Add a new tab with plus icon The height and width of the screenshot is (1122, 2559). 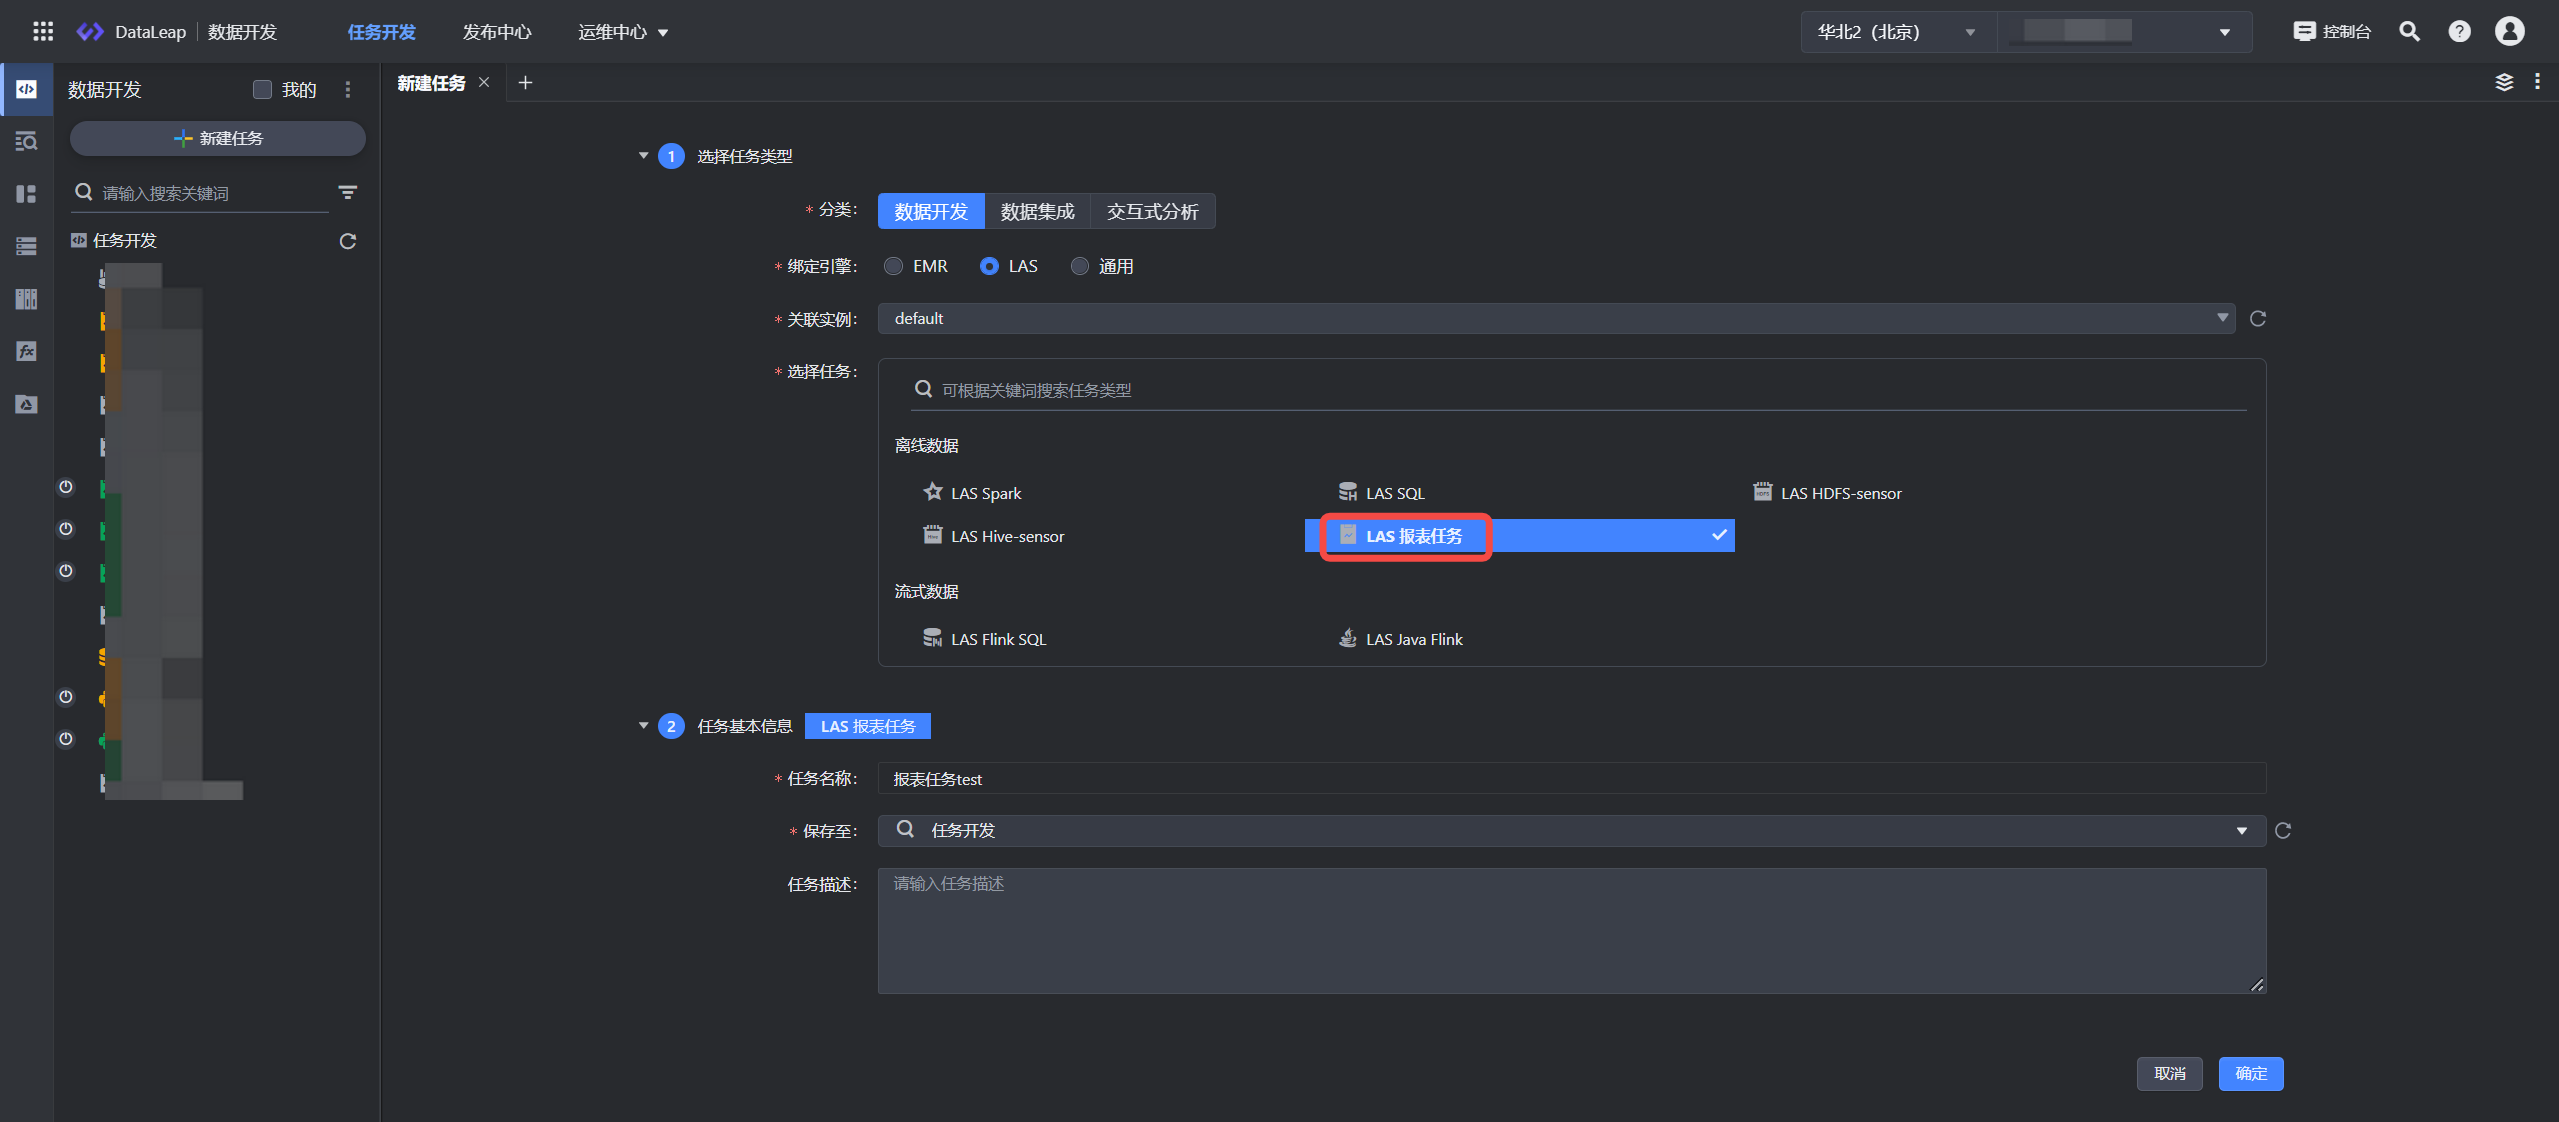(525, 83)
